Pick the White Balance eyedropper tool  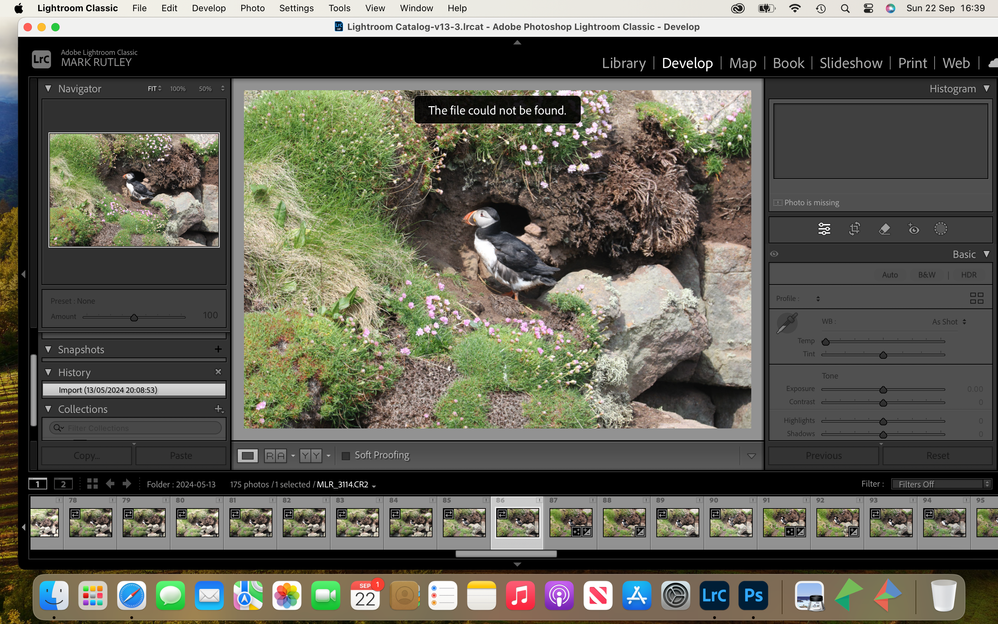click(788, 324)
